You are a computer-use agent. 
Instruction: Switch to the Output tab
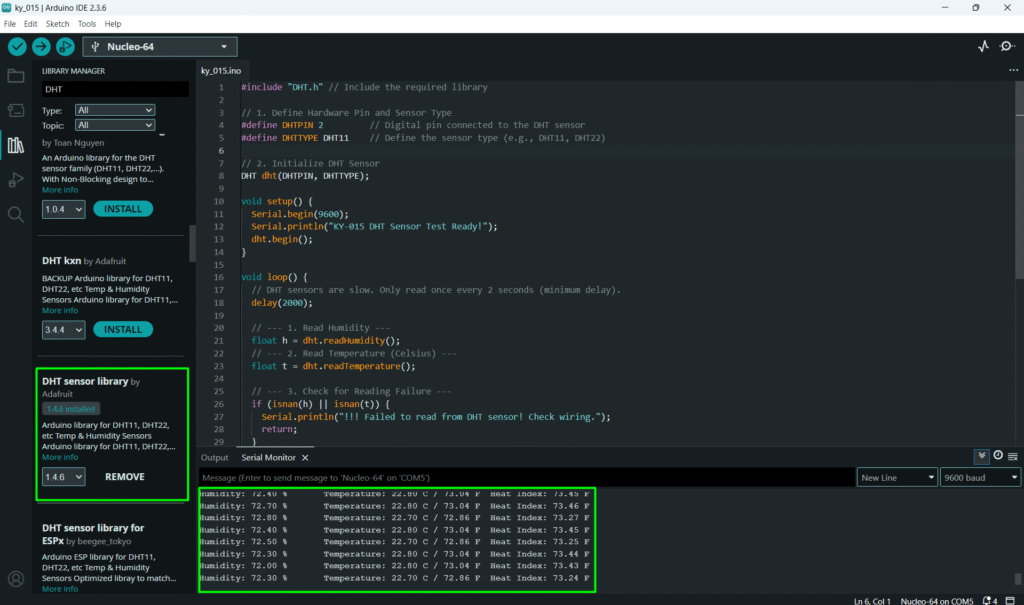click(214, 457)
